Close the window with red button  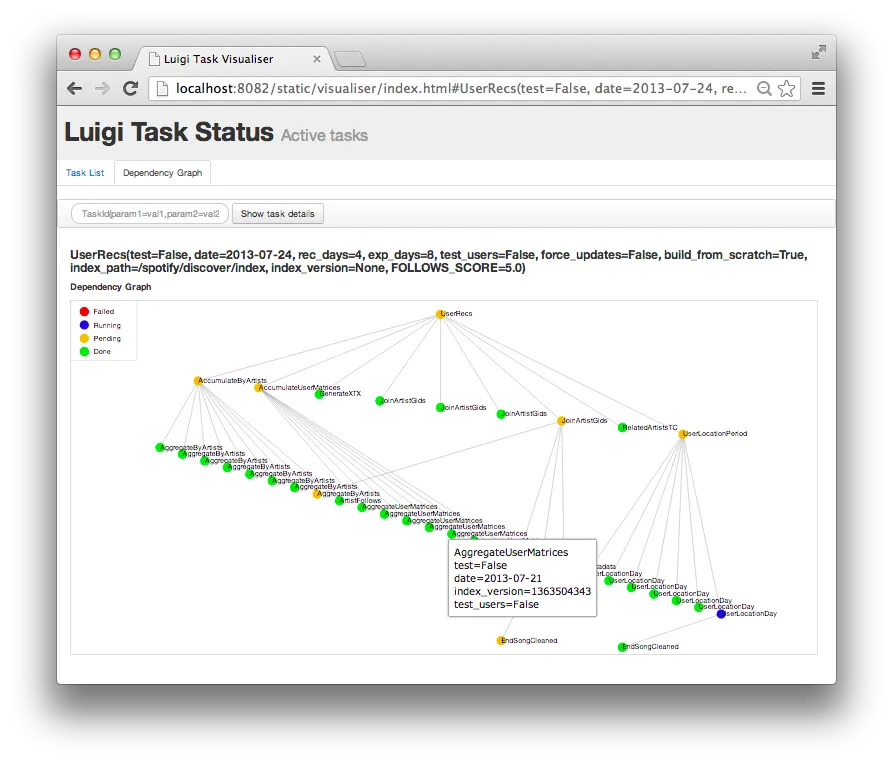75,54
